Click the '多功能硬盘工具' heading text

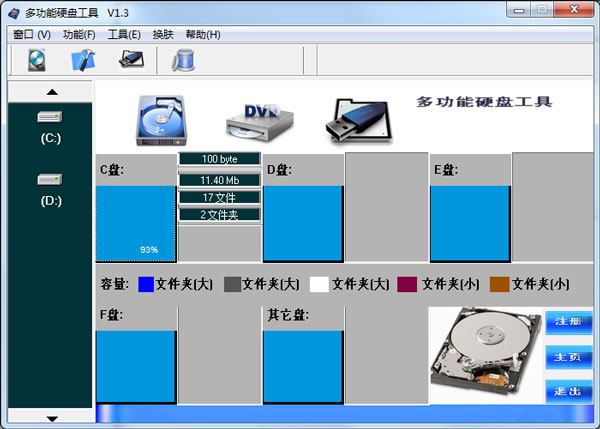tap(484, 102)
